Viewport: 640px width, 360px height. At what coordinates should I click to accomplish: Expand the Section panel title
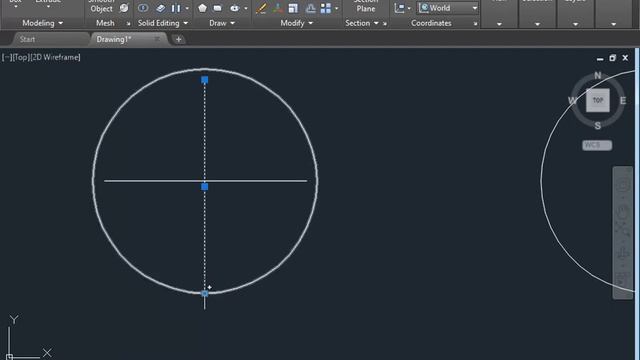[362, 23]
